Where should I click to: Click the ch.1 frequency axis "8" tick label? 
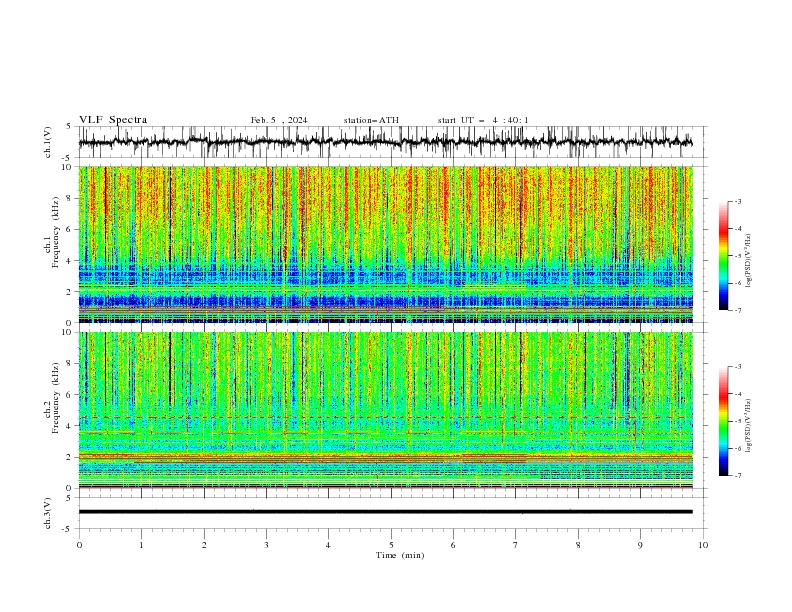[x=70, y=198]
